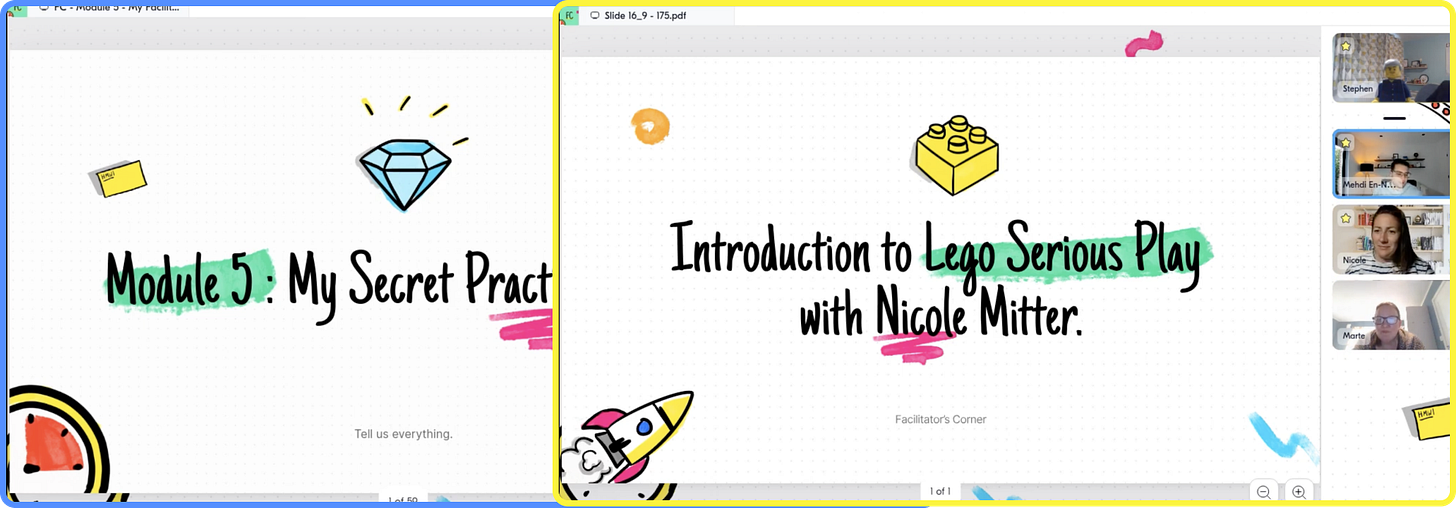Open Nicole's video thumbnail
This screenshot has height=508, width=1456.
[x=1391, y=239]
